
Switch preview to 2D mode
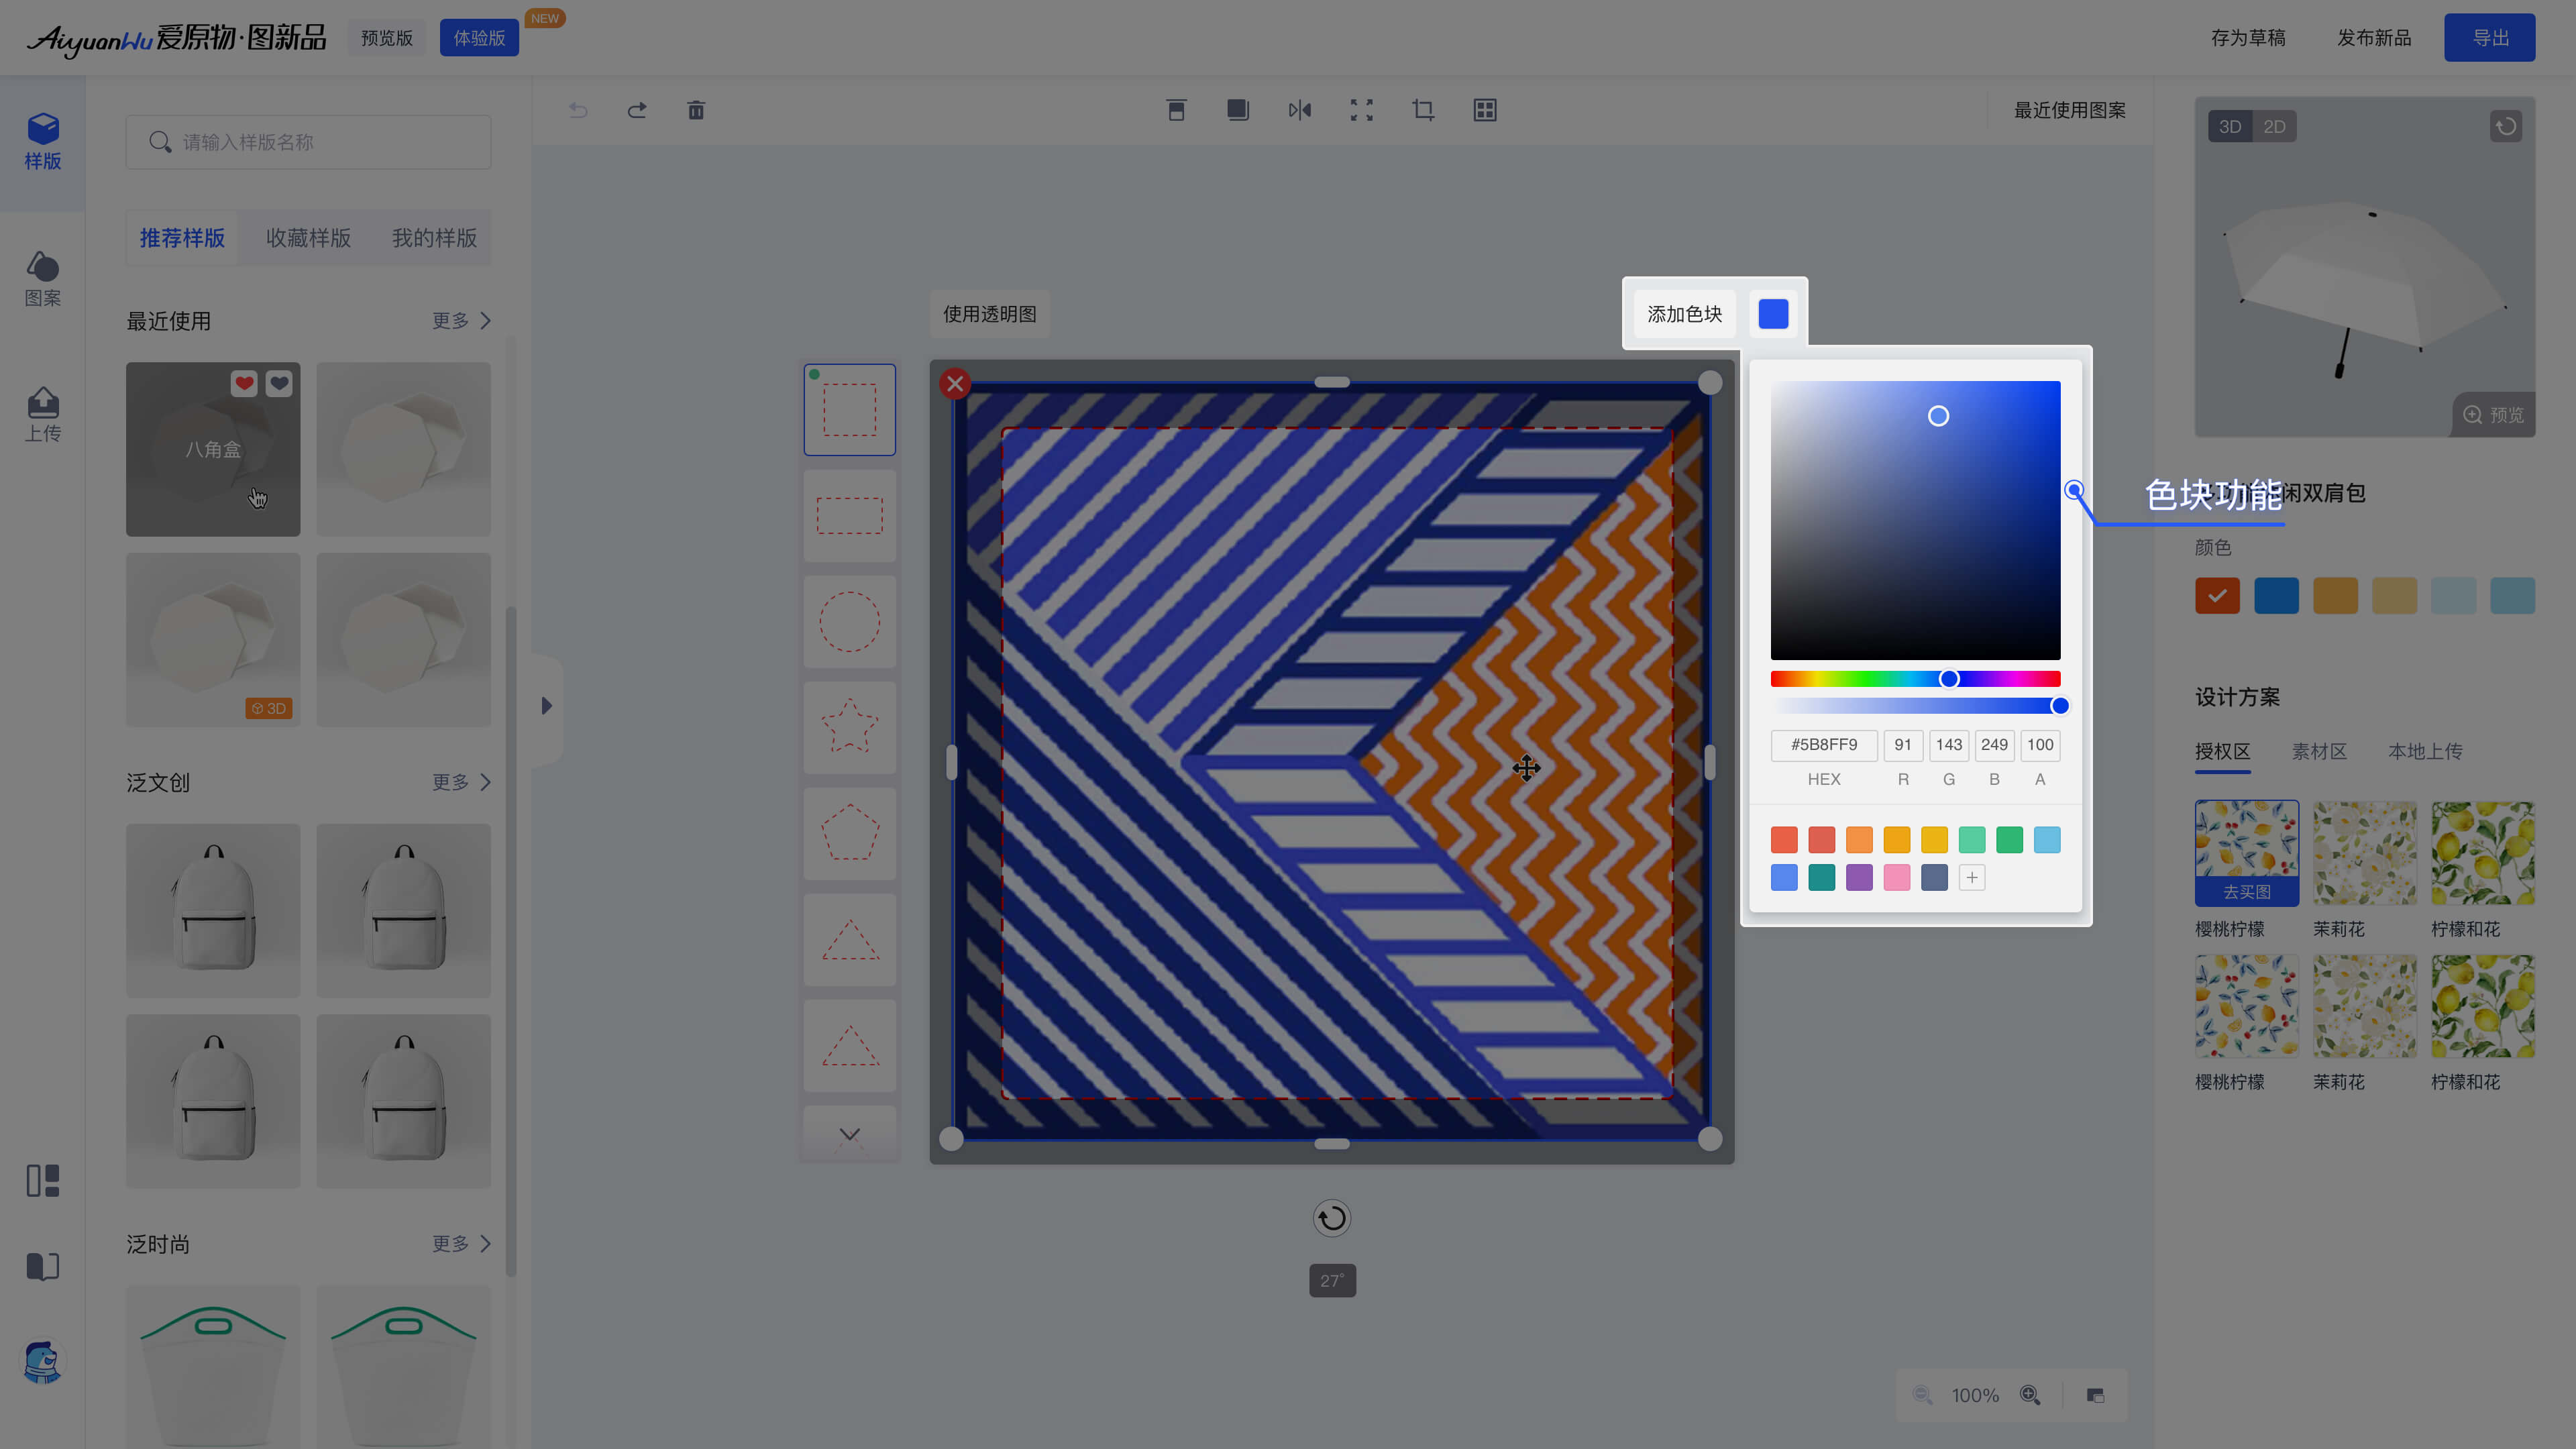coord(2274,127)
